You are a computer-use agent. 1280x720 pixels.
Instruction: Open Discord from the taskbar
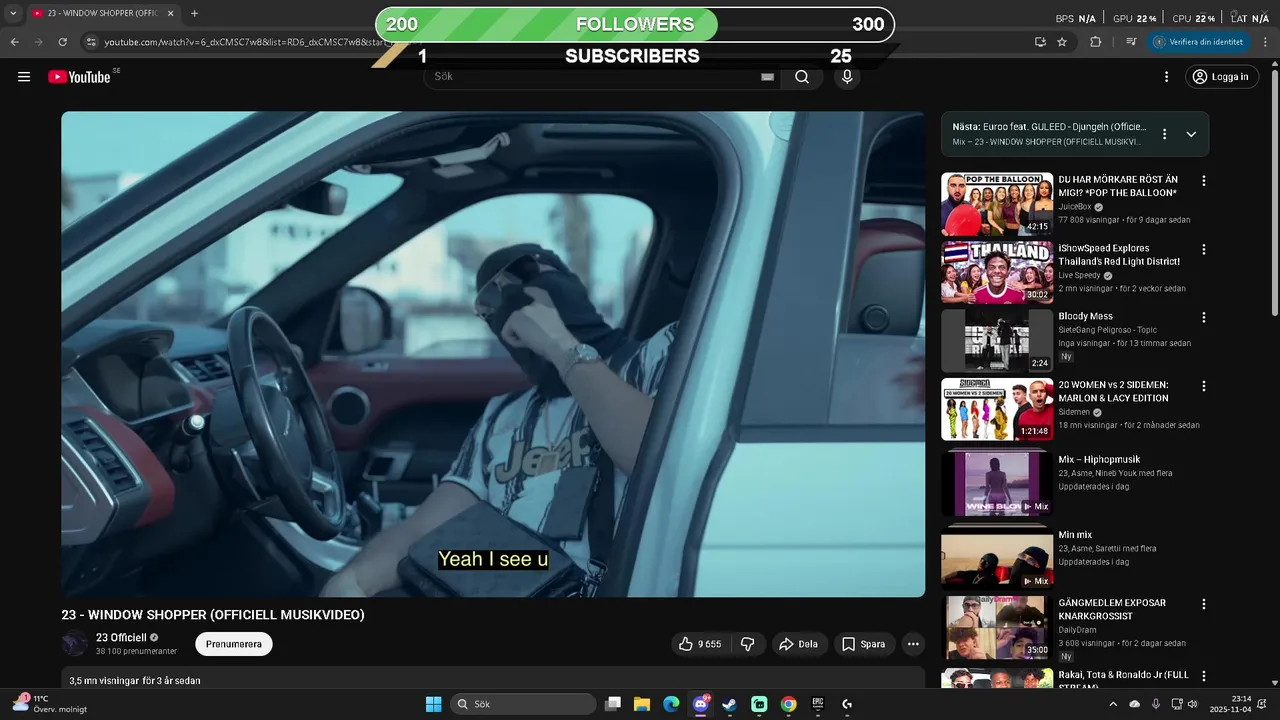(x=701, y=704)
